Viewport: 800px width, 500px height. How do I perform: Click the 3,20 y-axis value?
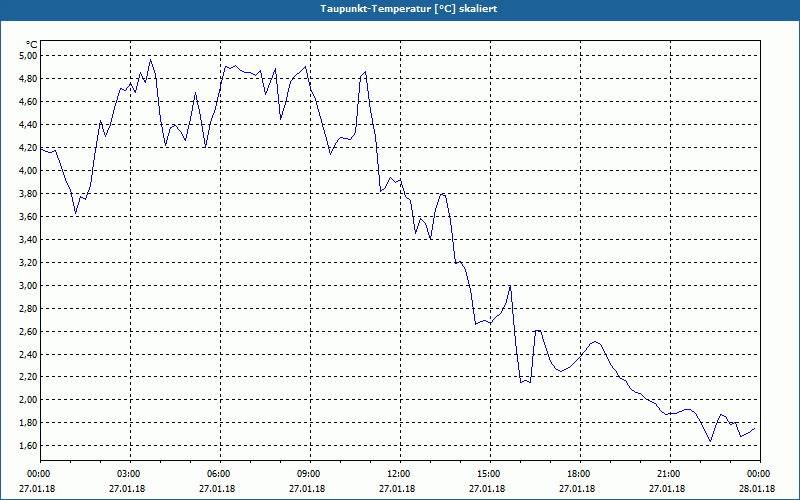(x=29, y=262)
